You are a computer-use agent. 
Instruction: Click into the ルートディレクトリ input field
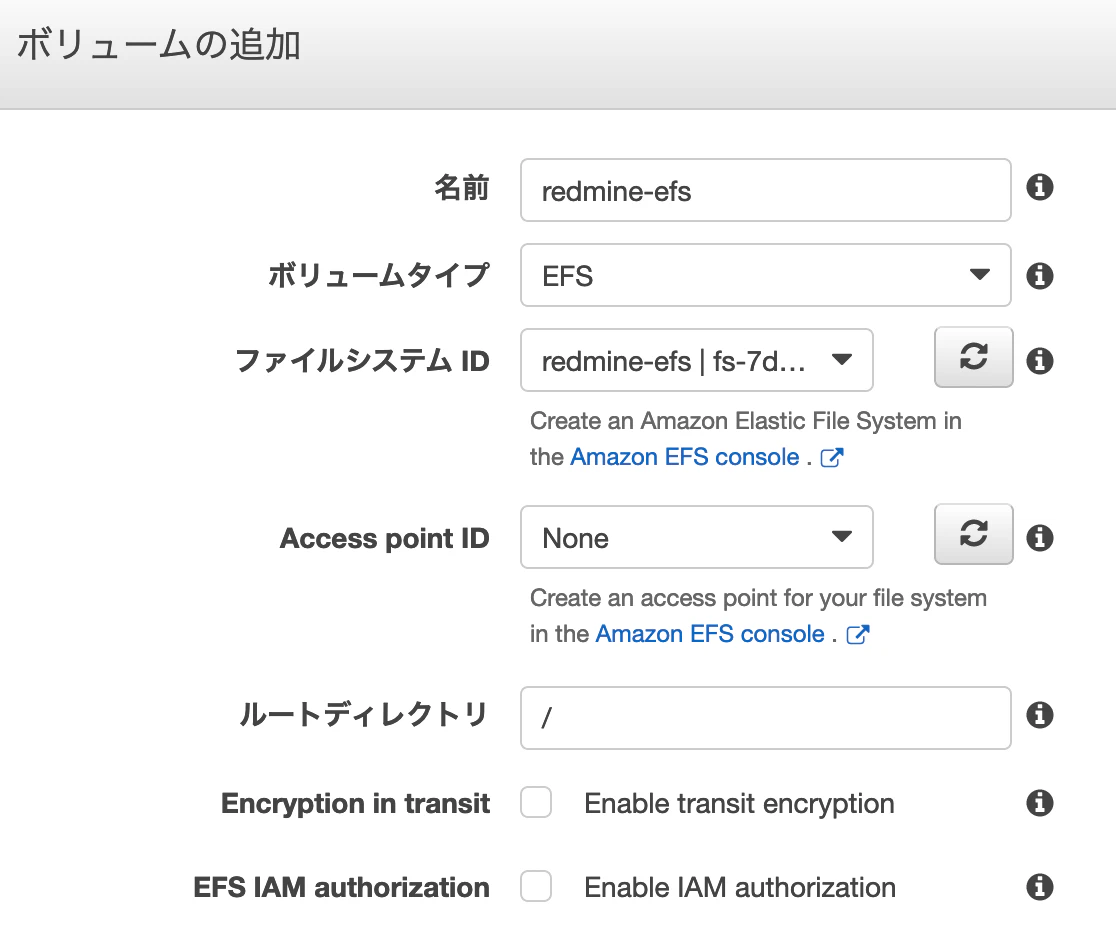[766, 718]
